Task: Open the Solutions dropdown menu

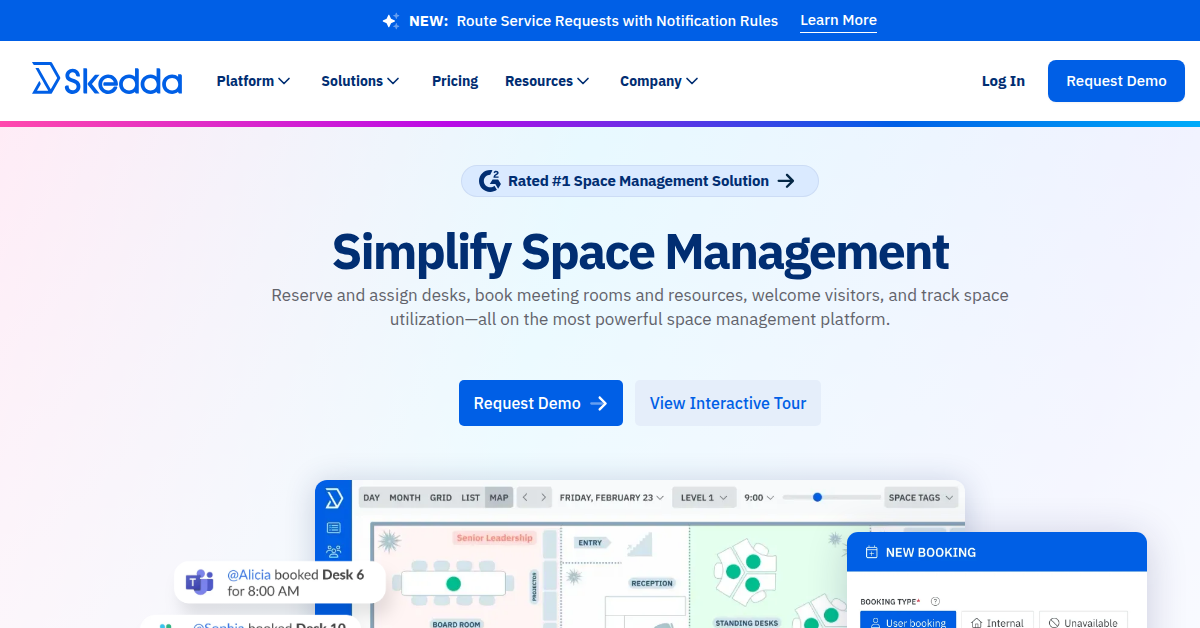Action: pyautogui.click(x=360, y=81)
